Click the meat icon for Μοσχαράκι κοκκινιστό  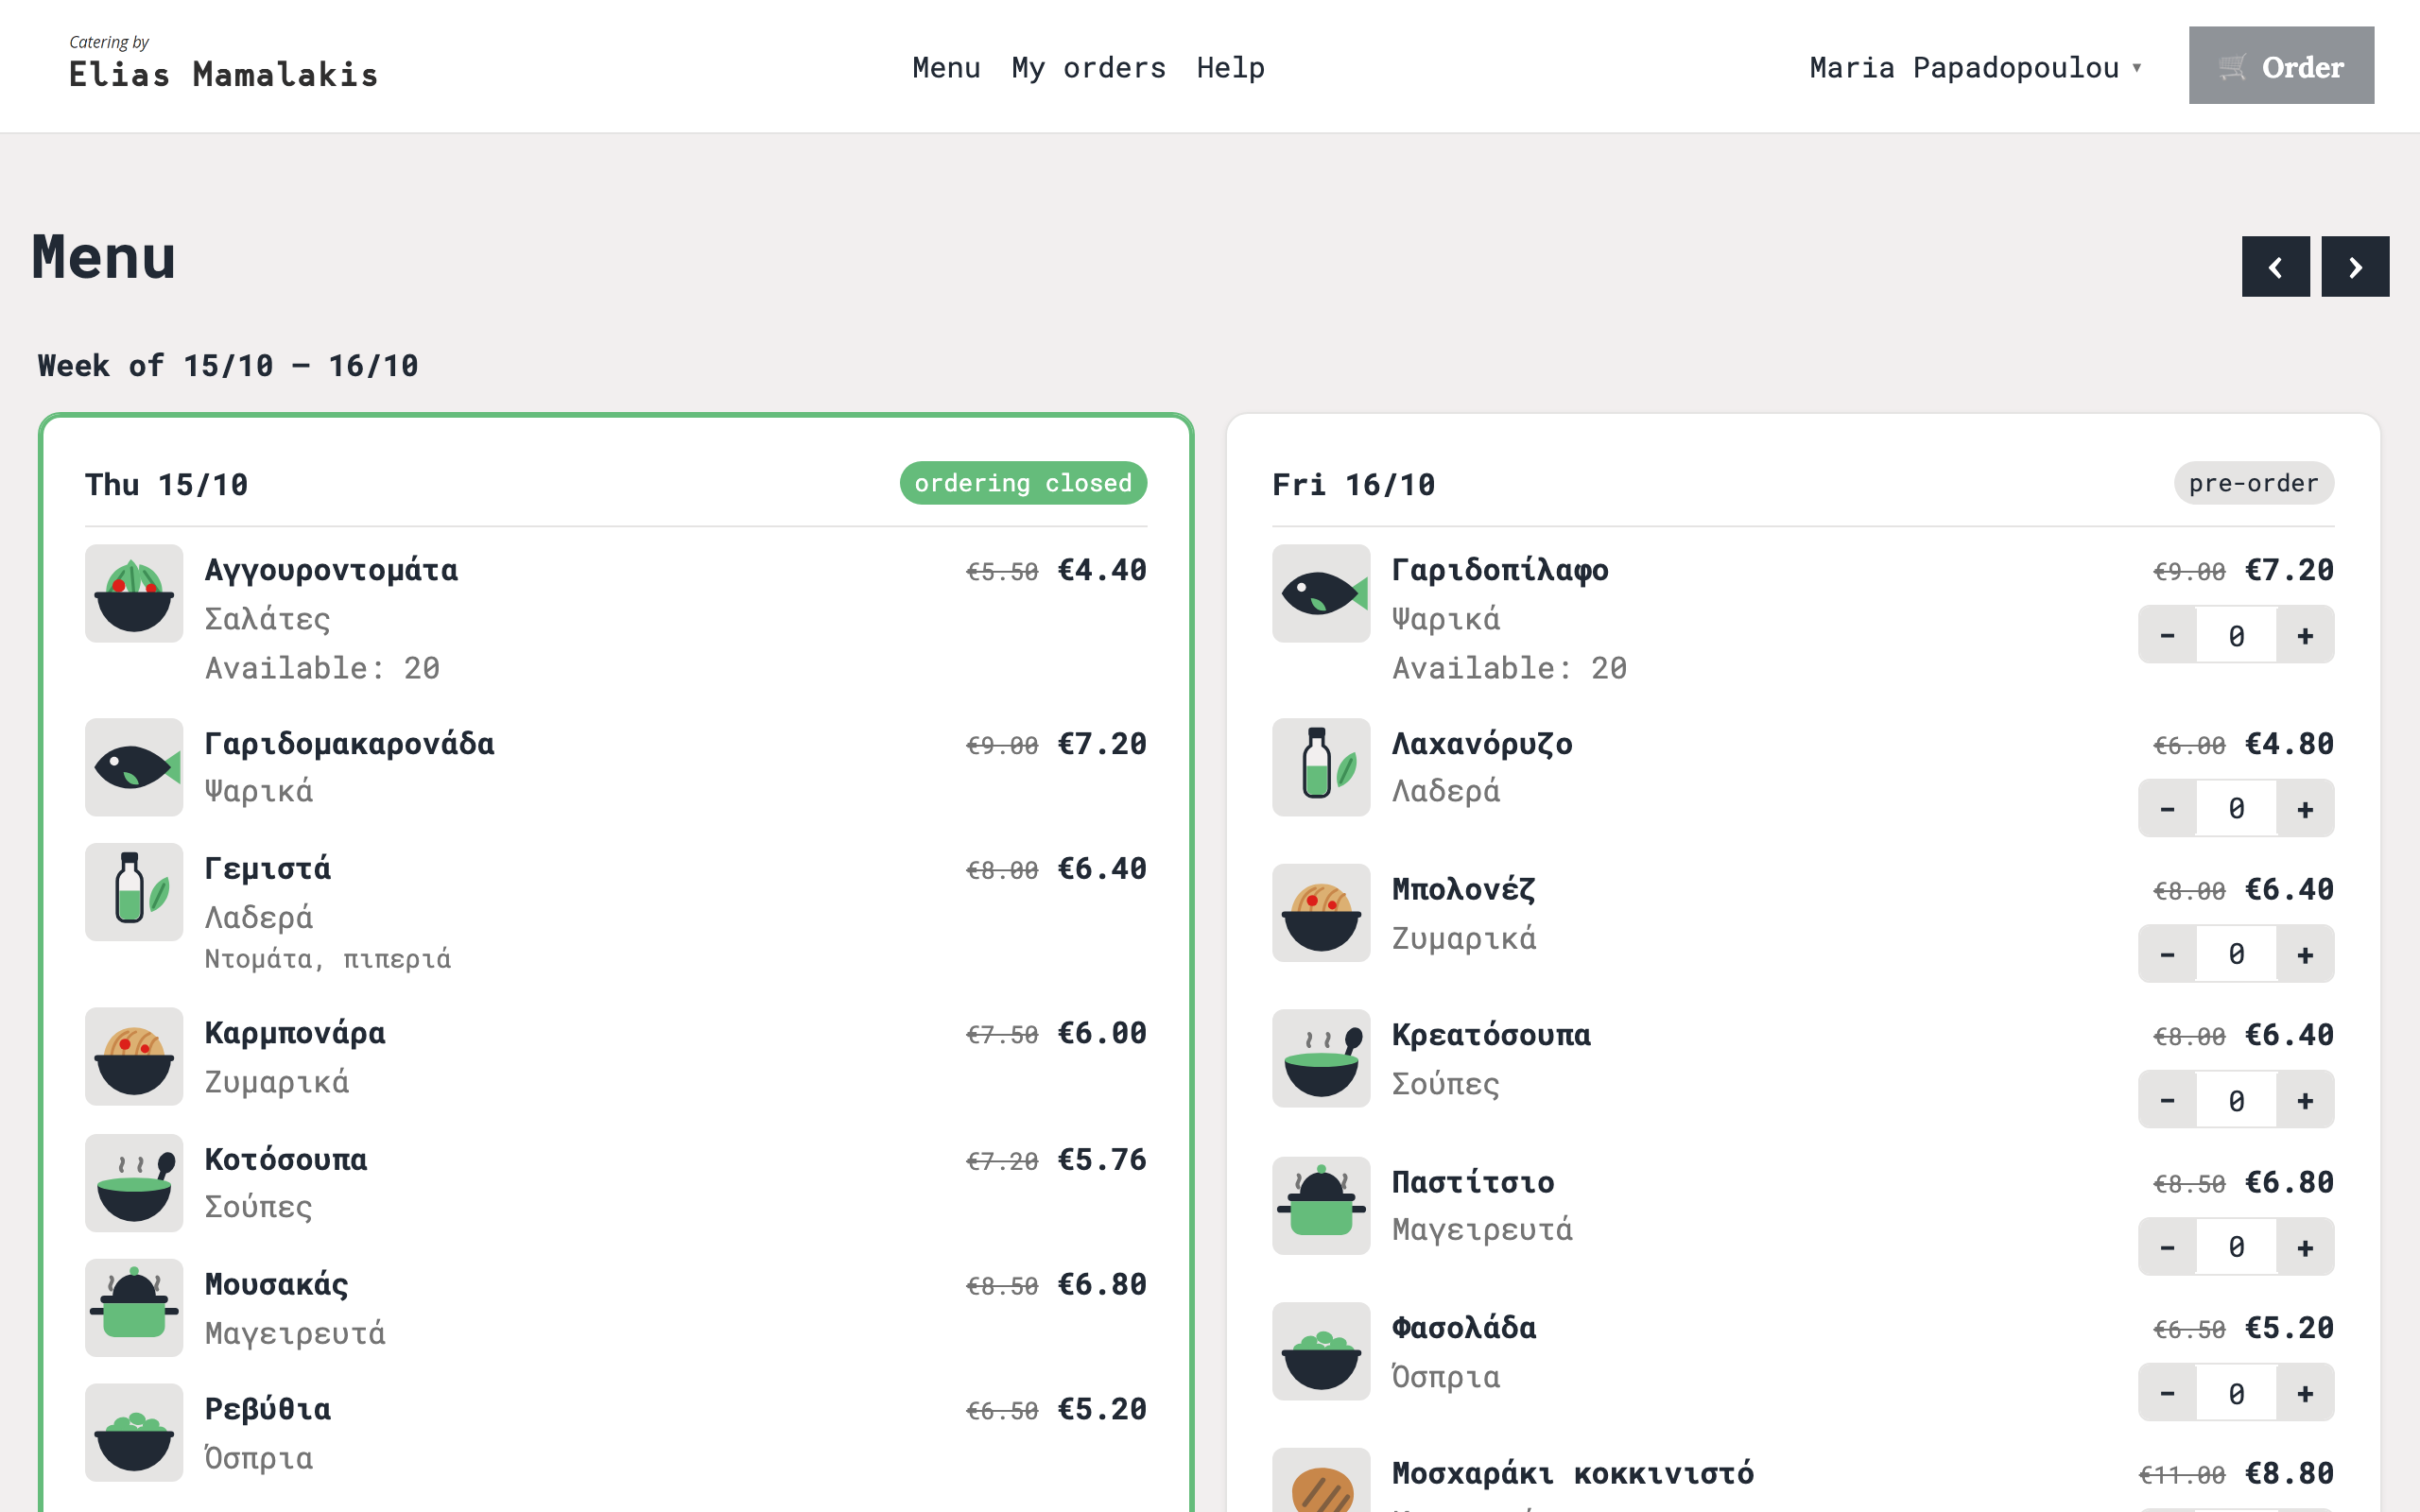(1321, 1482)
